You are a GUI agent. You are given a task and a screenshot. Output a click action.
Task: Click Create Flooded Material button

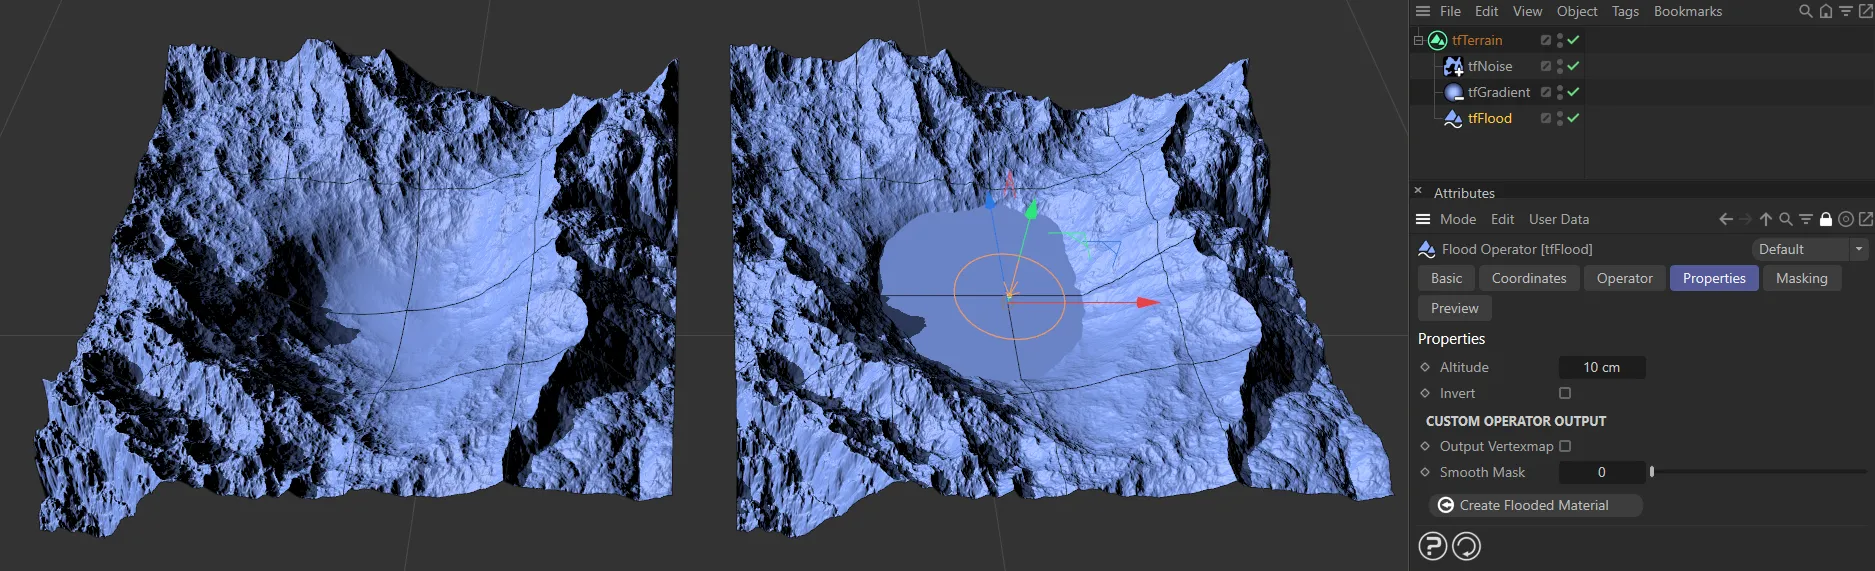[x=1535, y=506]
